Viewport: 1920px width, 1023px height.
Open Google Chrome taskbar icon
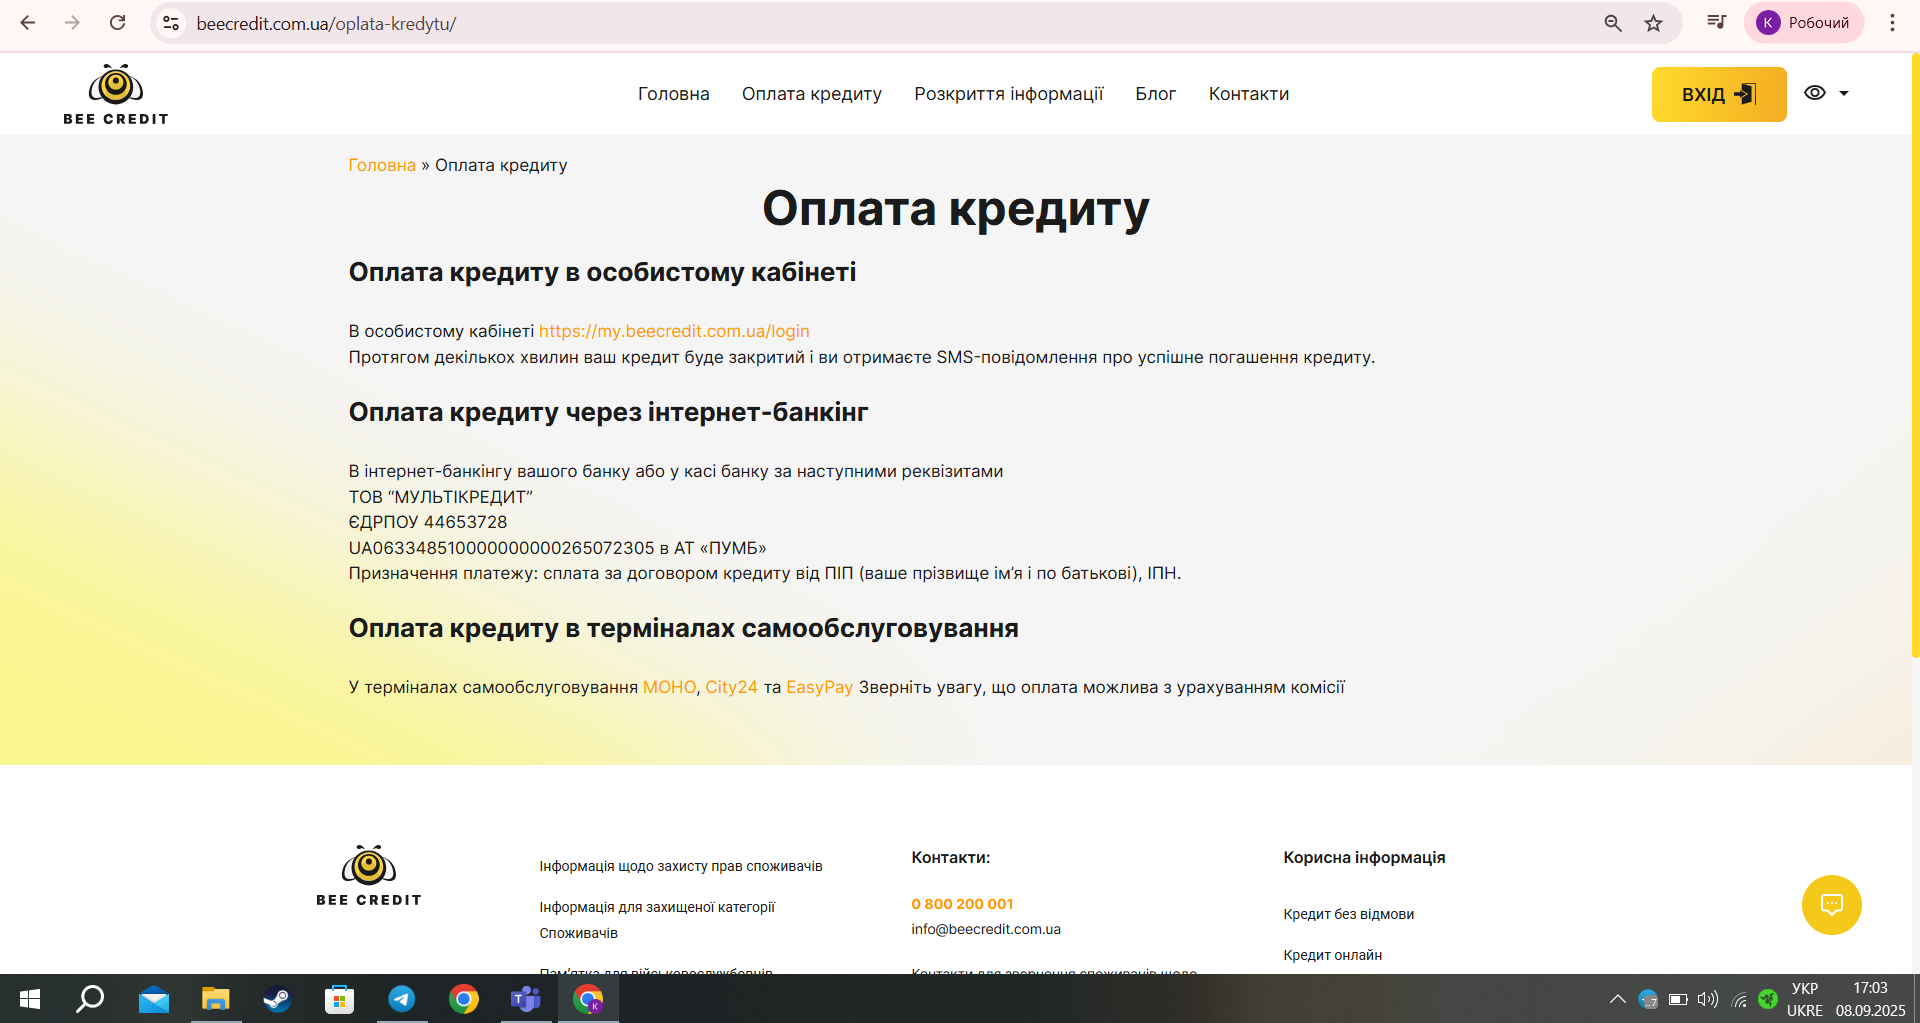click(x=464, y=999)
